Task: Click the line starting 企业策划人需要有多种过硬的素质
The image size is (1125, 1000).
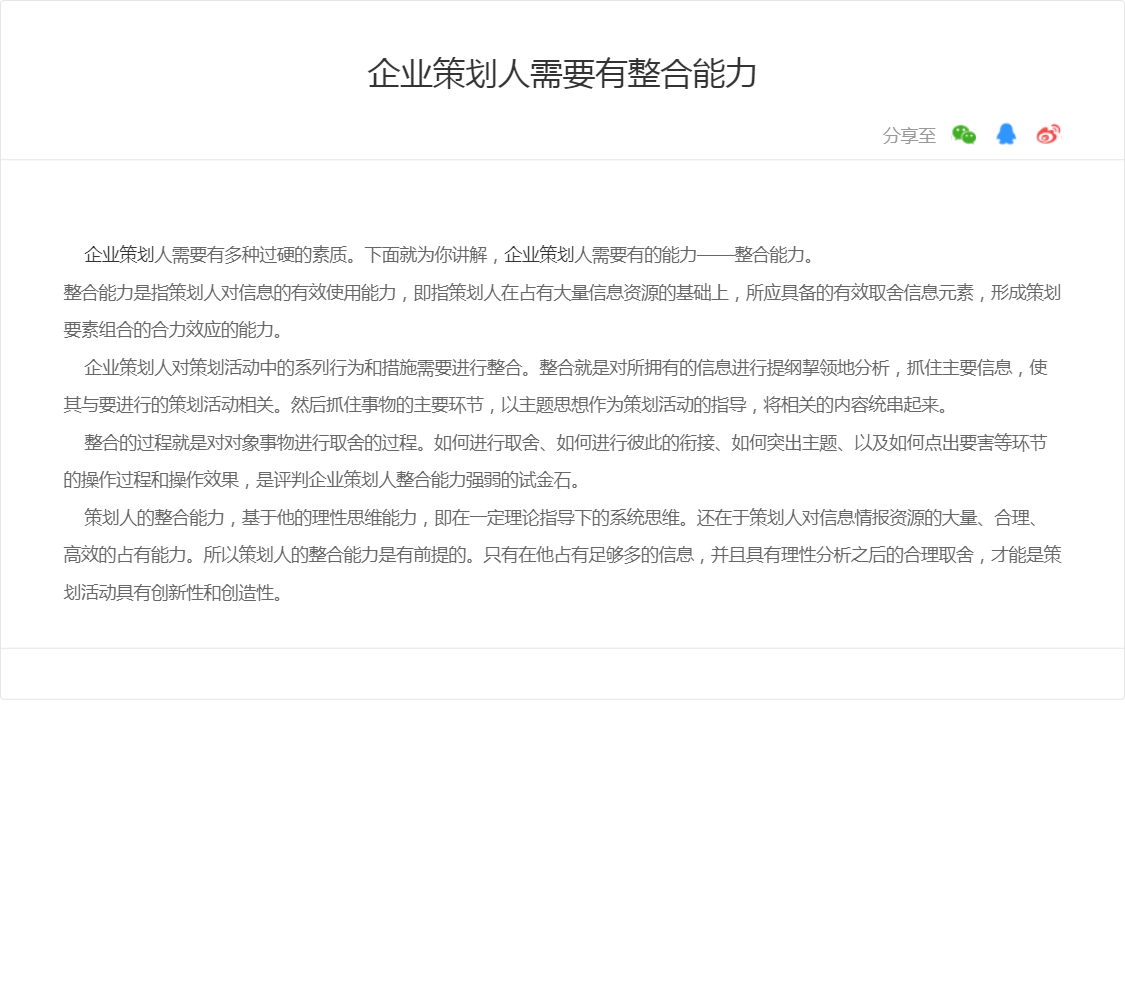Action: (450, 255)
